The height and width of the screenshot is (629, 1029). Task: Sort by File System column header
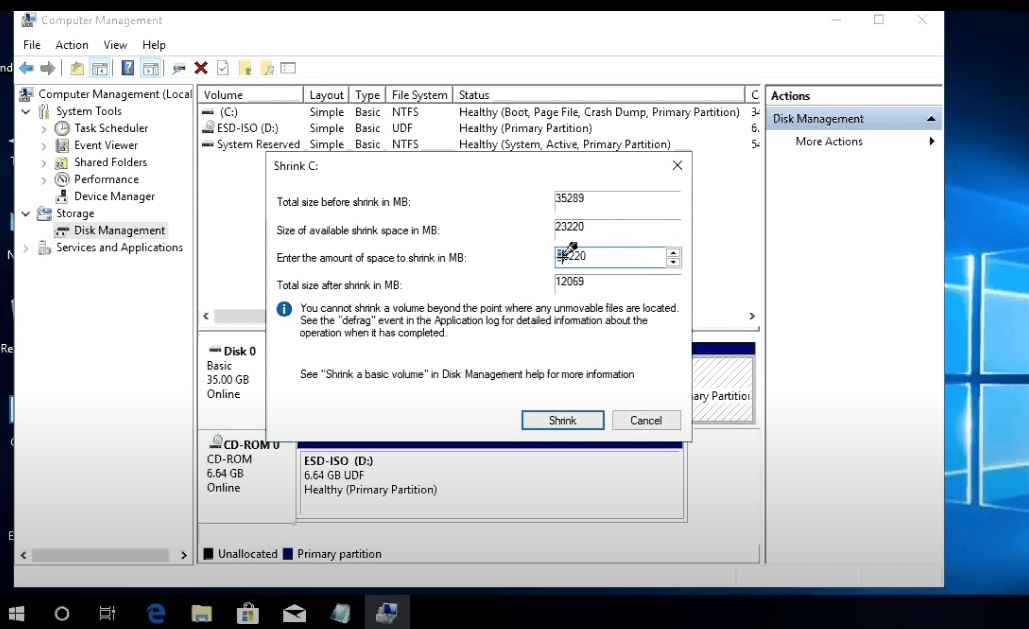[x=419, y=95]
